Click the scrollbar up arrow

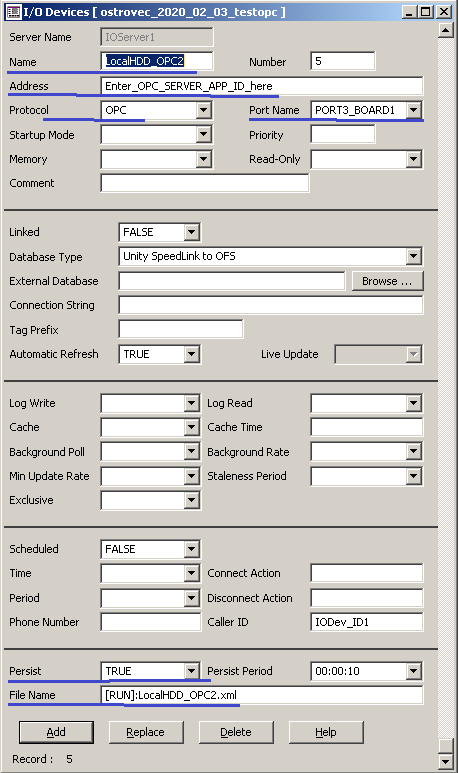pos(445,31)
